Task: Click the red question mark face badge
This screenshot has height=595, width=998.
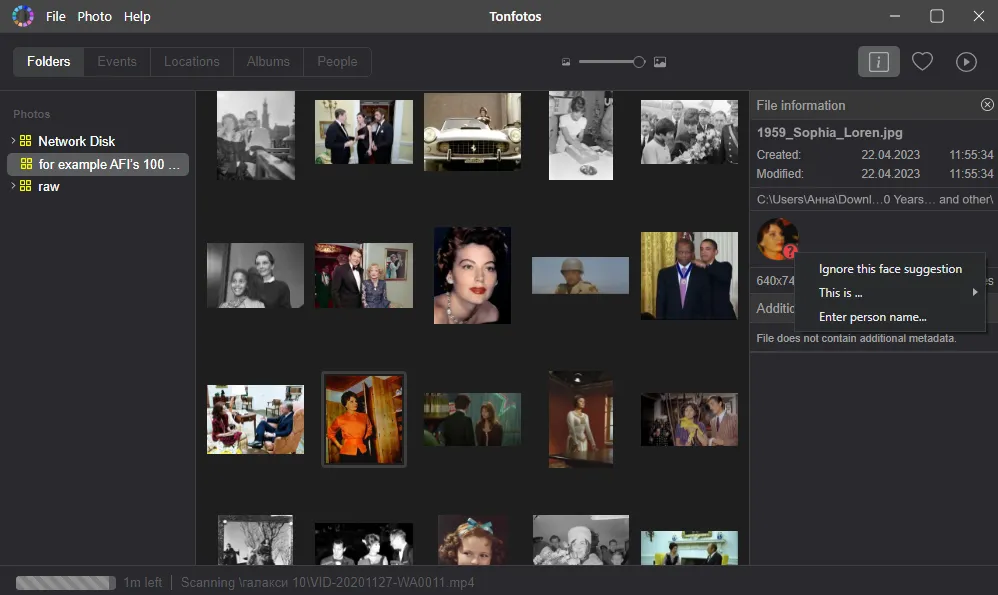Action: click(790, 251)
